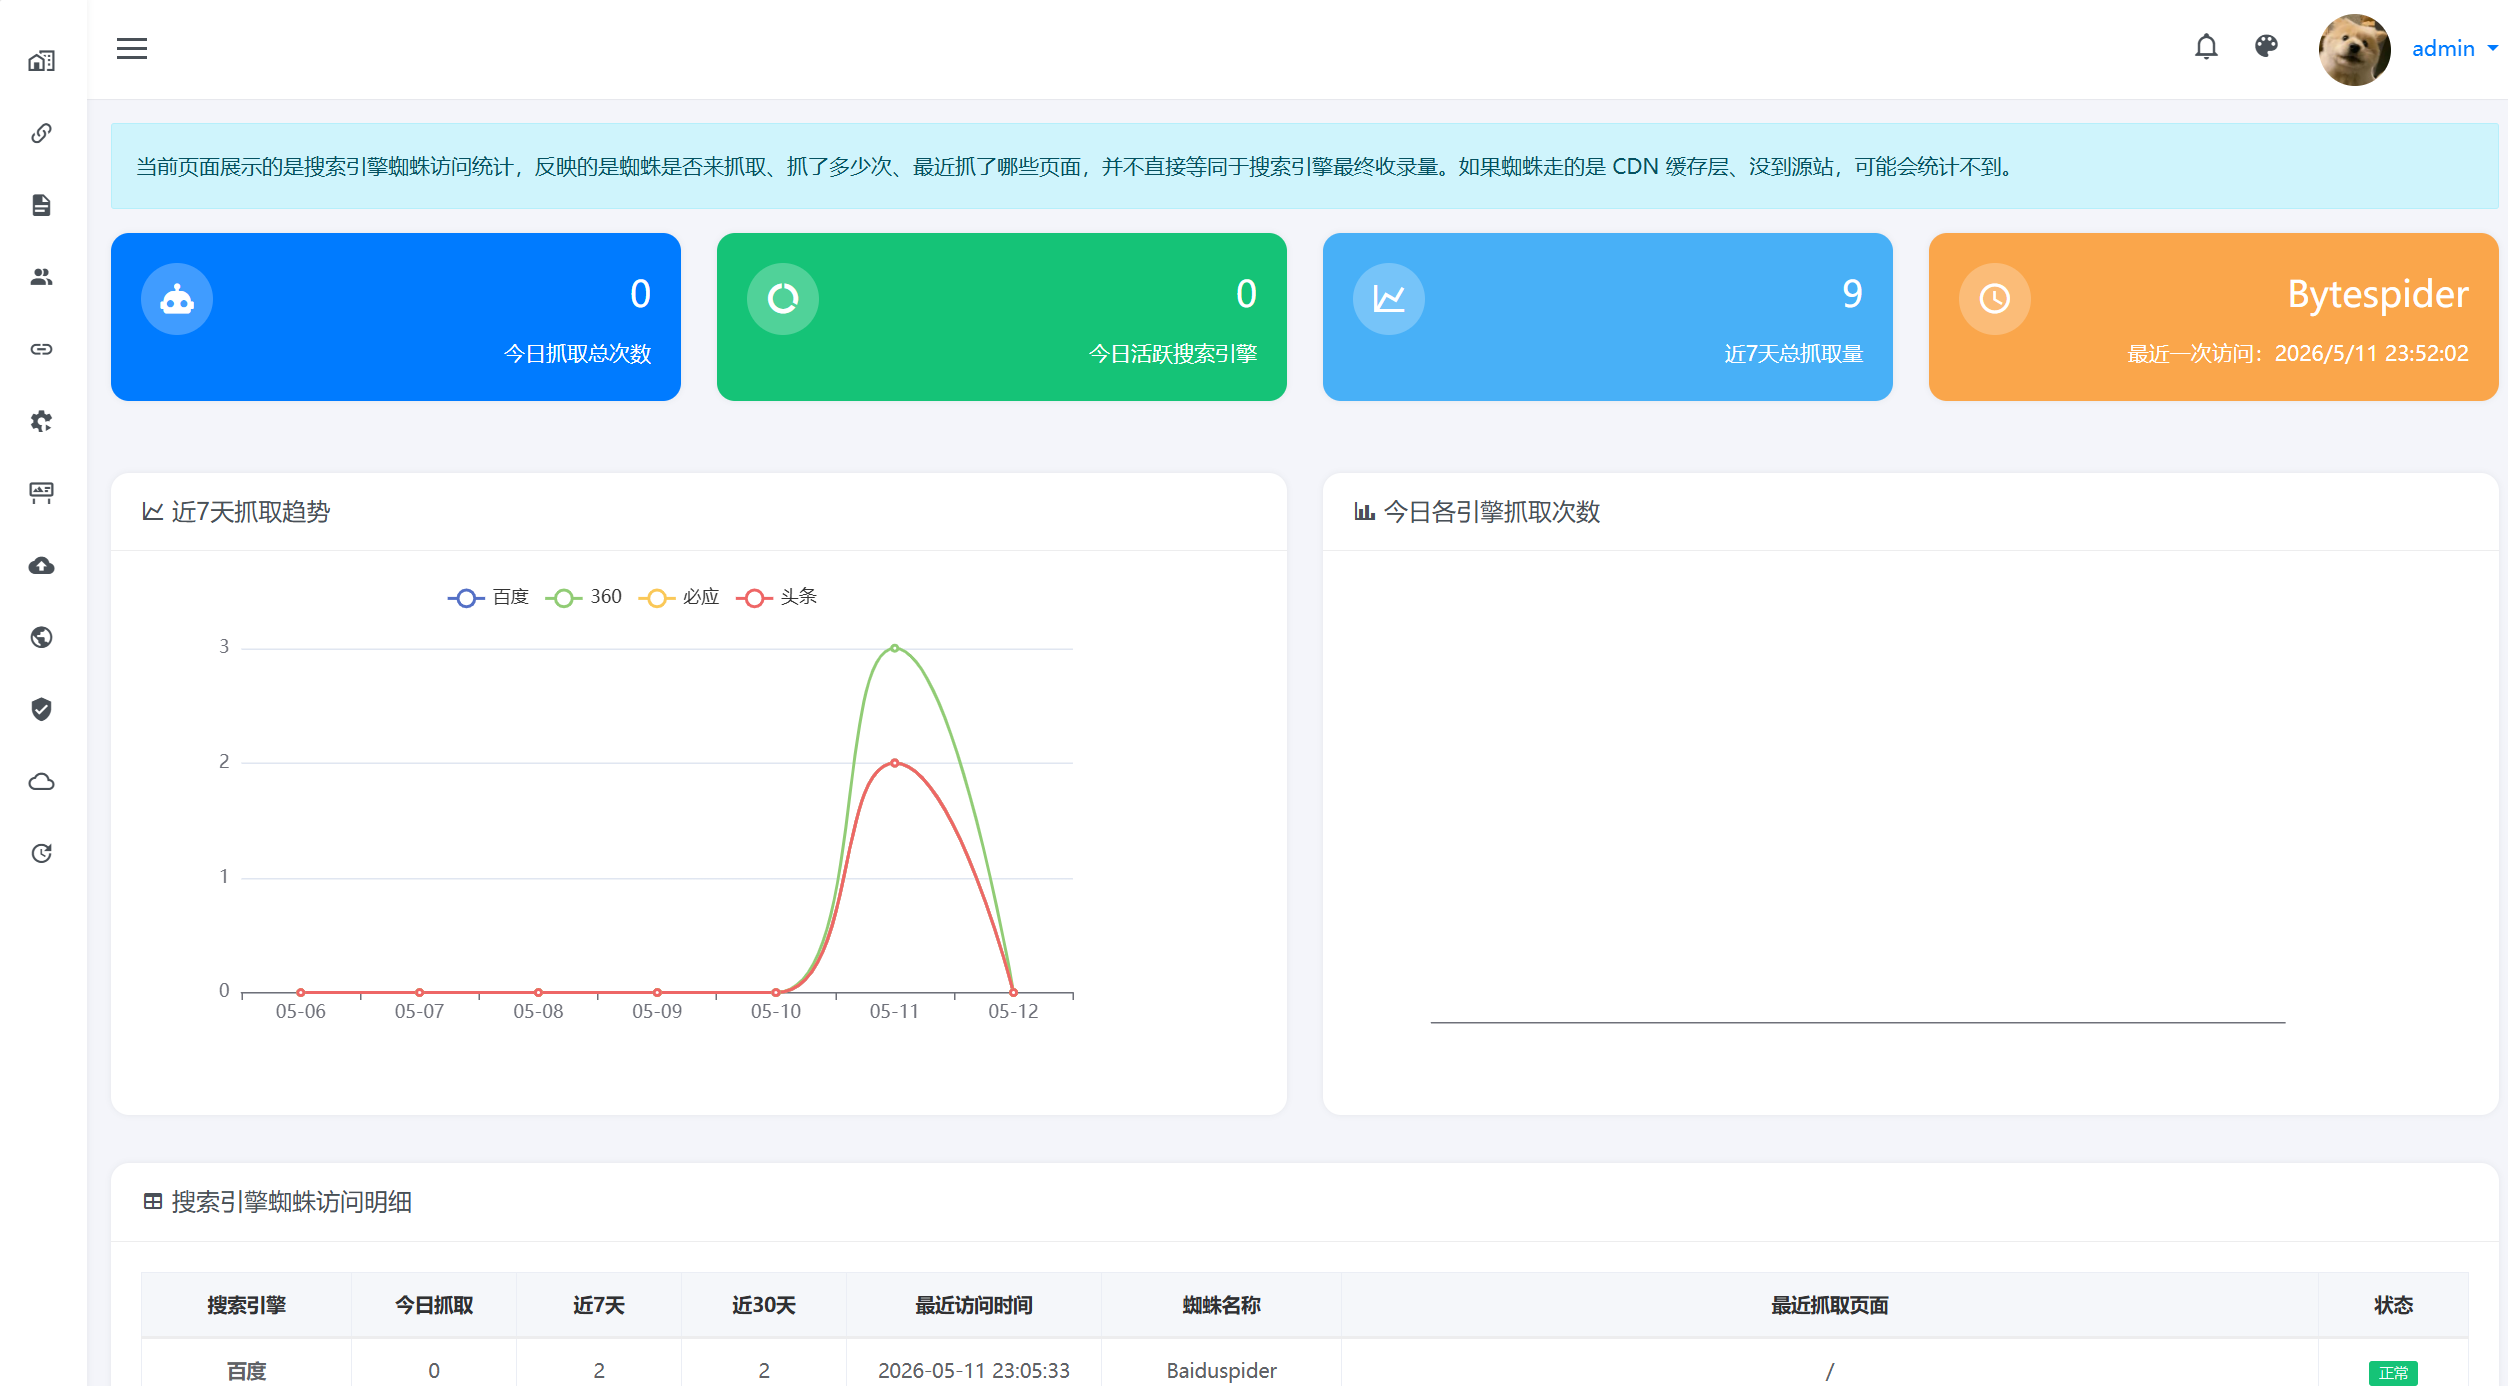Open the theme palette icon
The height and width of the screenshot is (1386, 2508).
(2266, 46)
